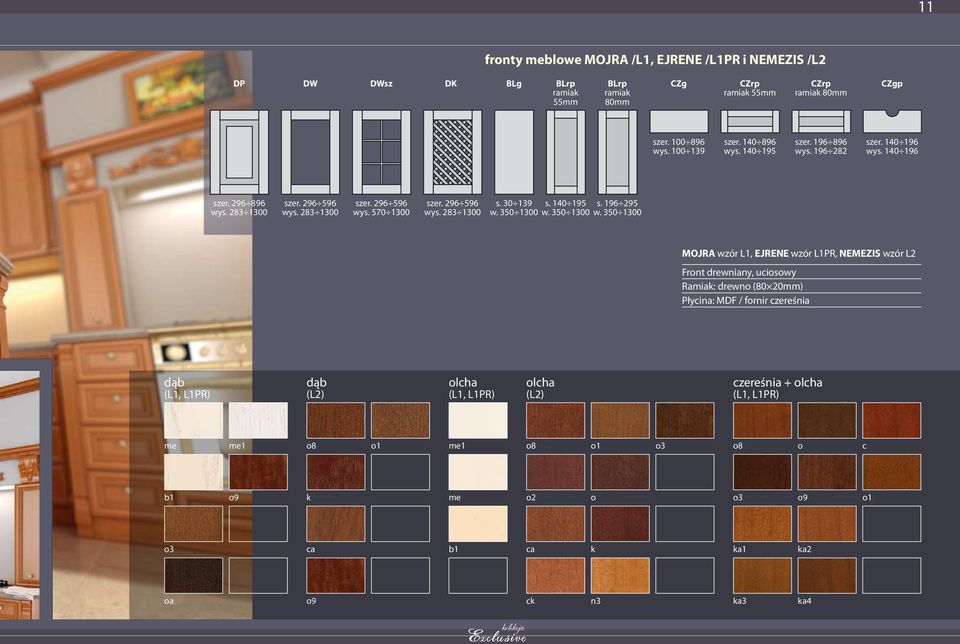Image resolution: width=960 pixels, height=644 pixels.
Task: Choose dąb L2 swatch o9
Action: click(x=336, y=575)
